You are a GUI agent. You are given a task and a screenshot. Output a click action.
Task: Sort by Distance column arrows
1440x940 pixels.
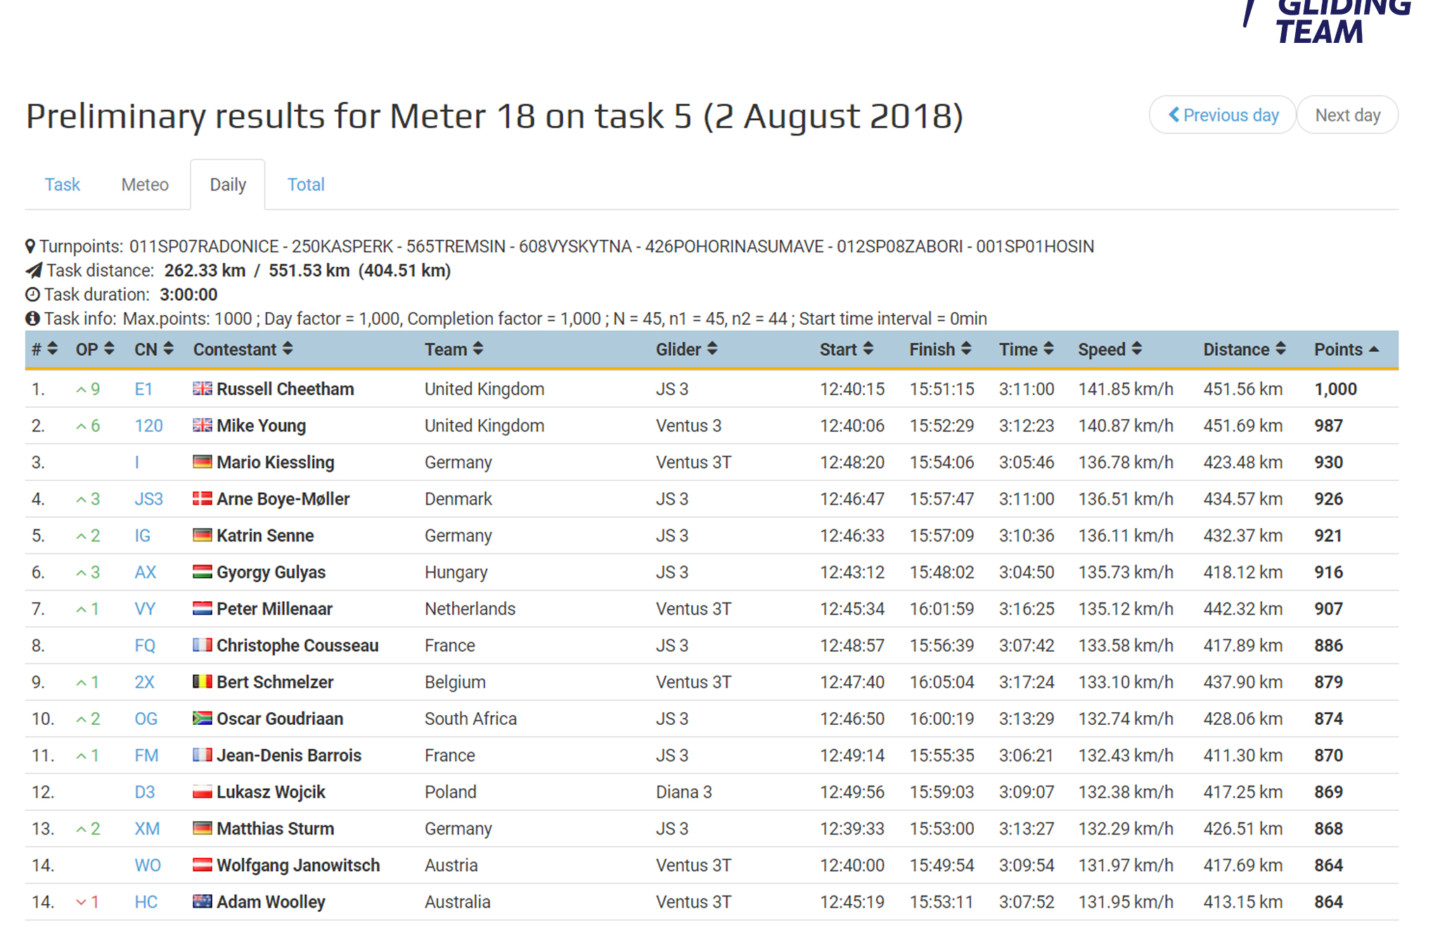point(1281,349)
